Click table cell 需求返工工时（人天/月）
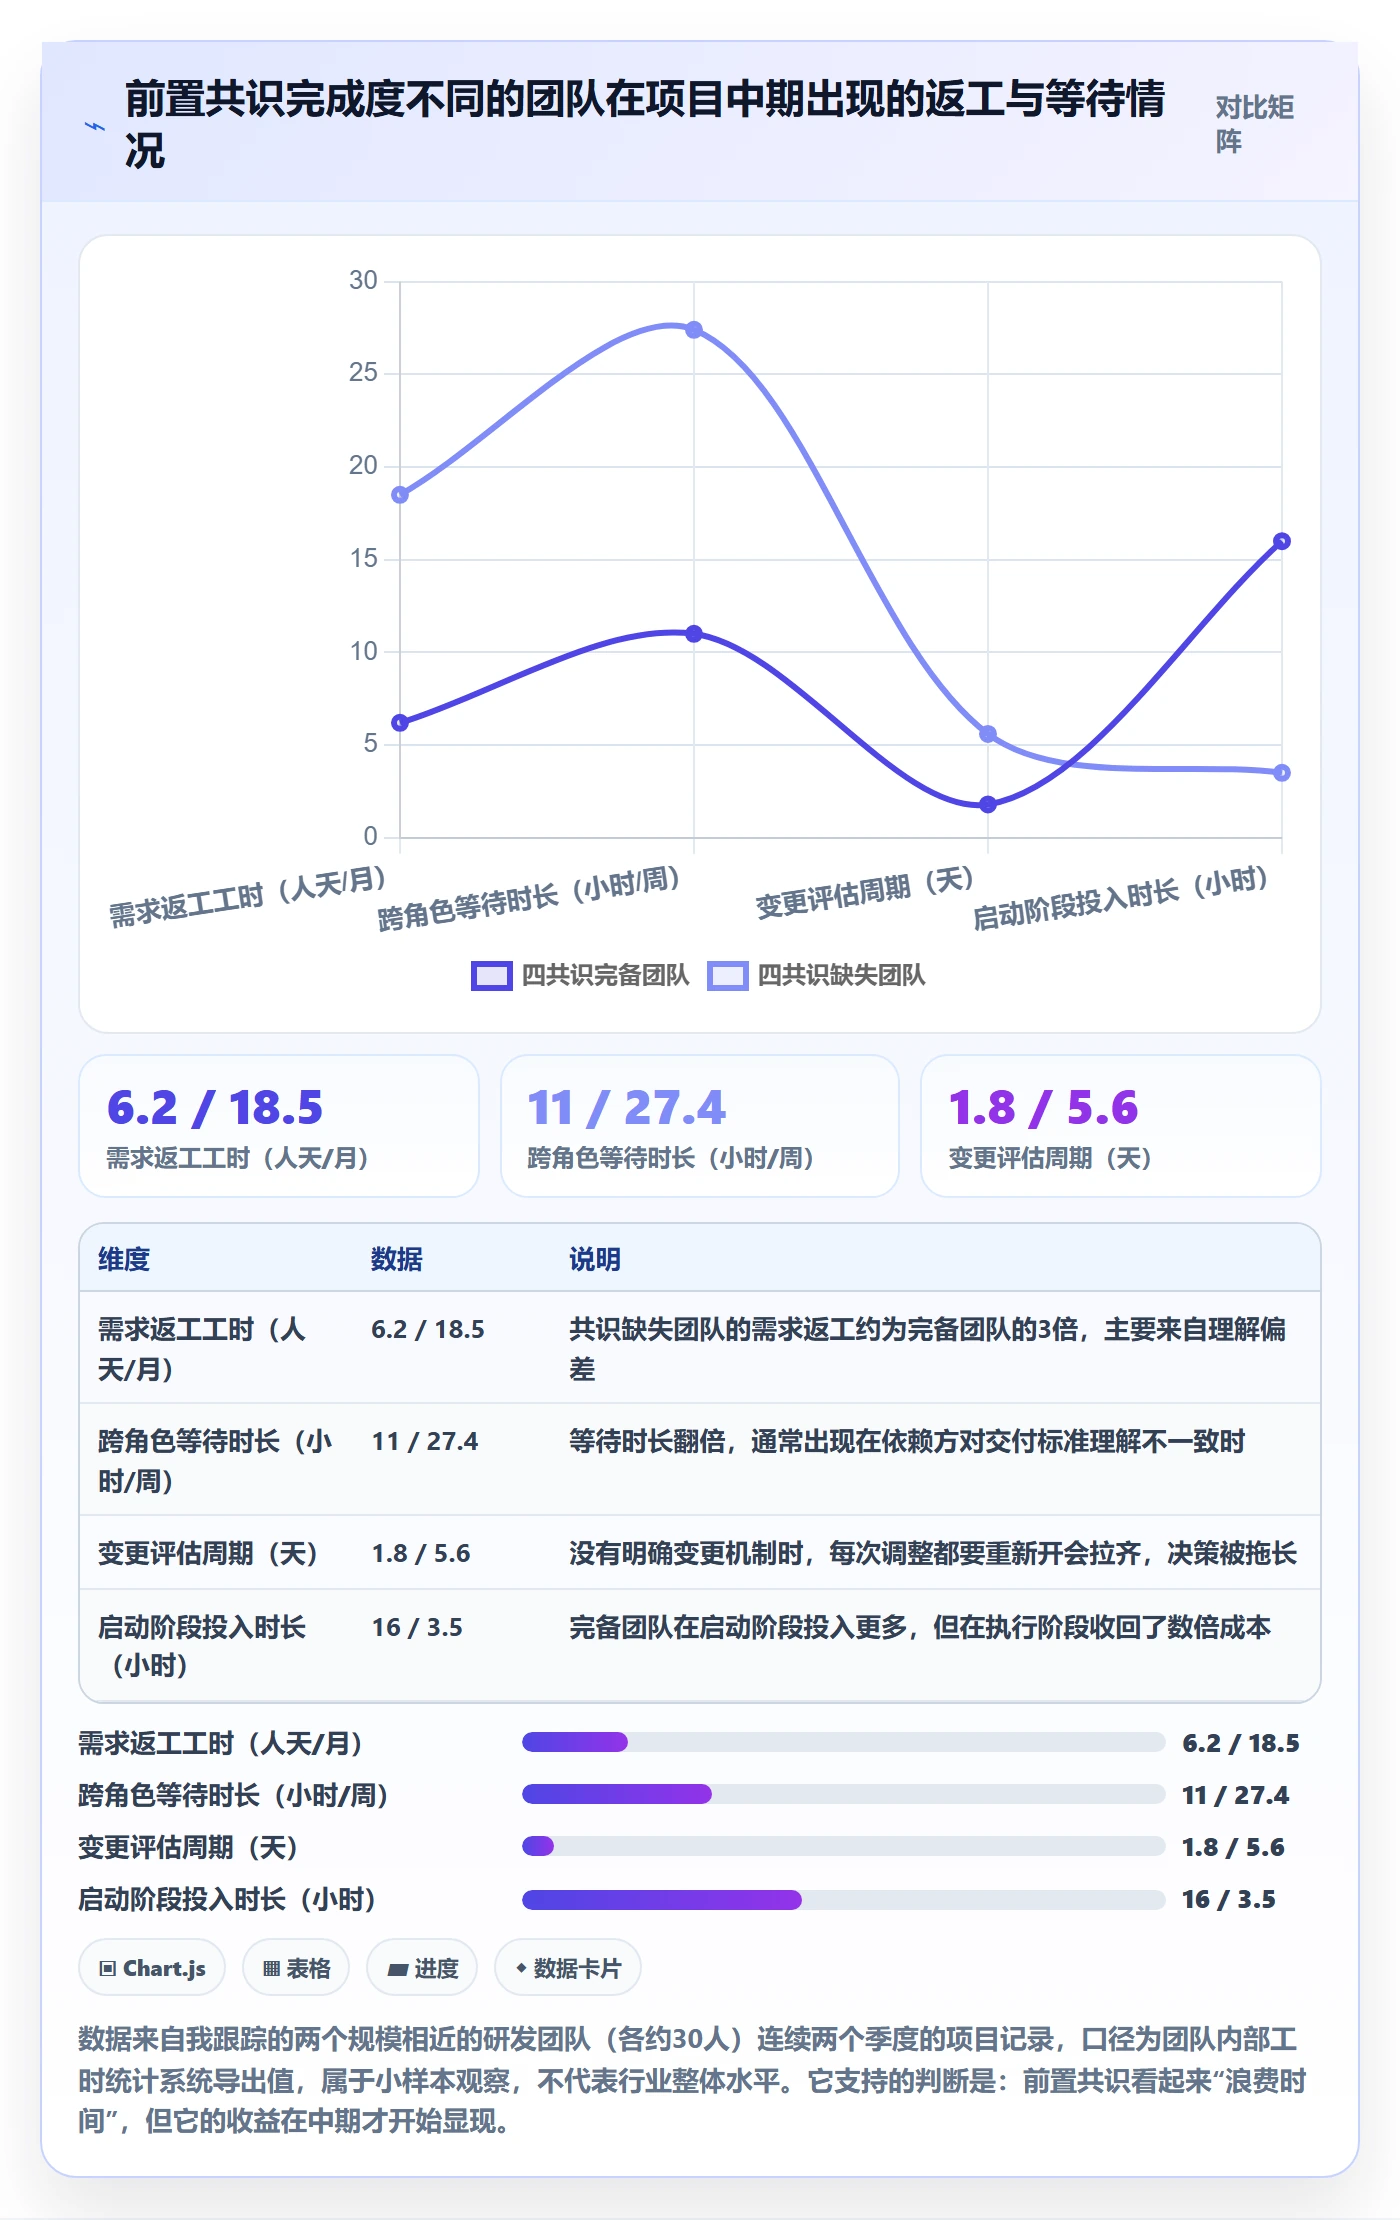The width and height of the screenshot is (1400, 2220). pyautogui.click(x=214, y=1349)
